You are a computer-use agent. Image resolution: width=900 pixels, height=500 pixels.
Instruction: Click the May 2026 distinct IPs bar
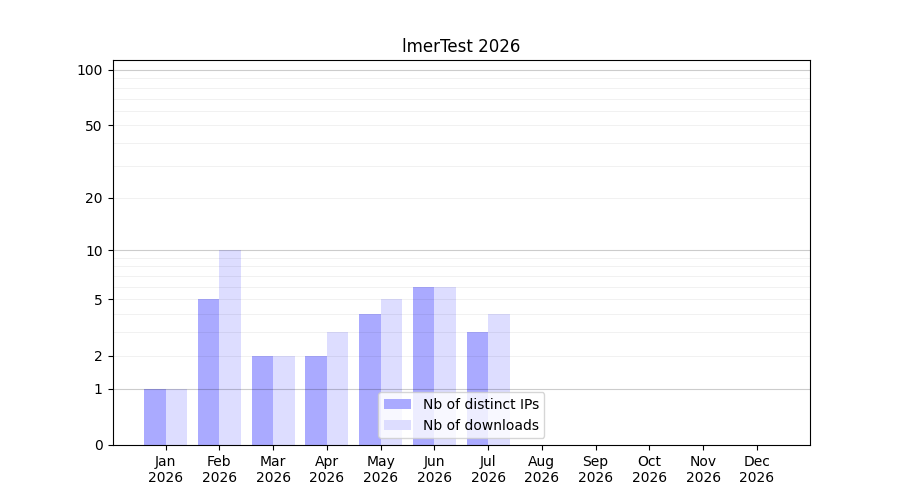pos(370,379)
